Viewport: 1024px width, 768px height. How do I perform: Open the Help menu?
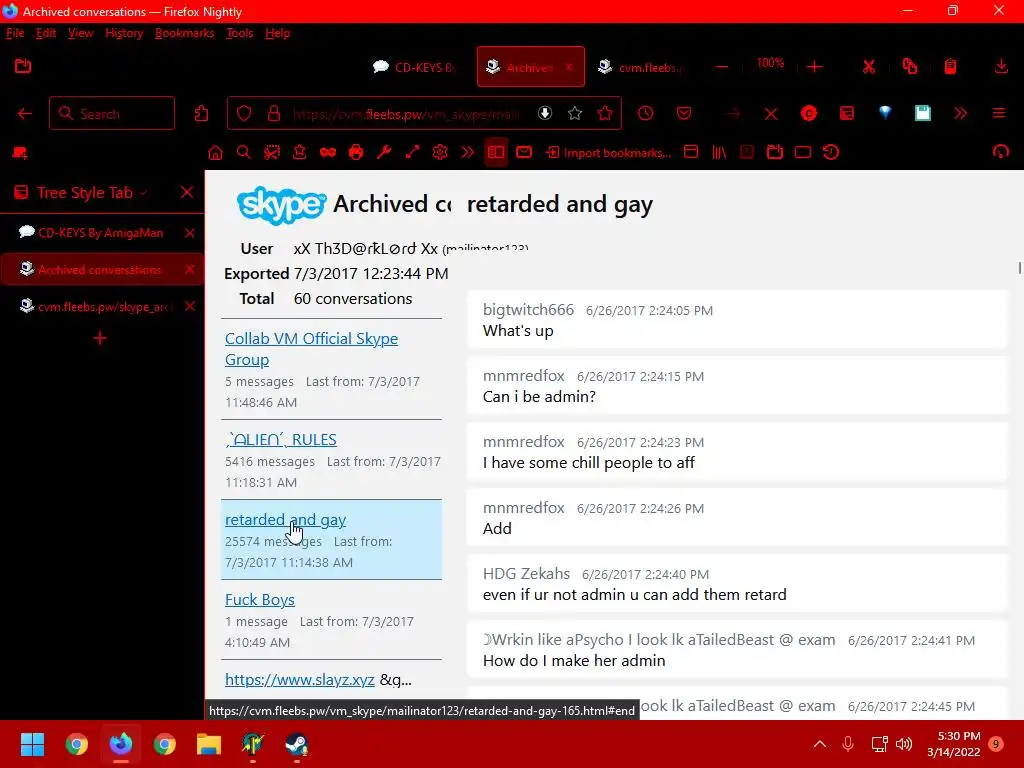[x=277, y=33]
